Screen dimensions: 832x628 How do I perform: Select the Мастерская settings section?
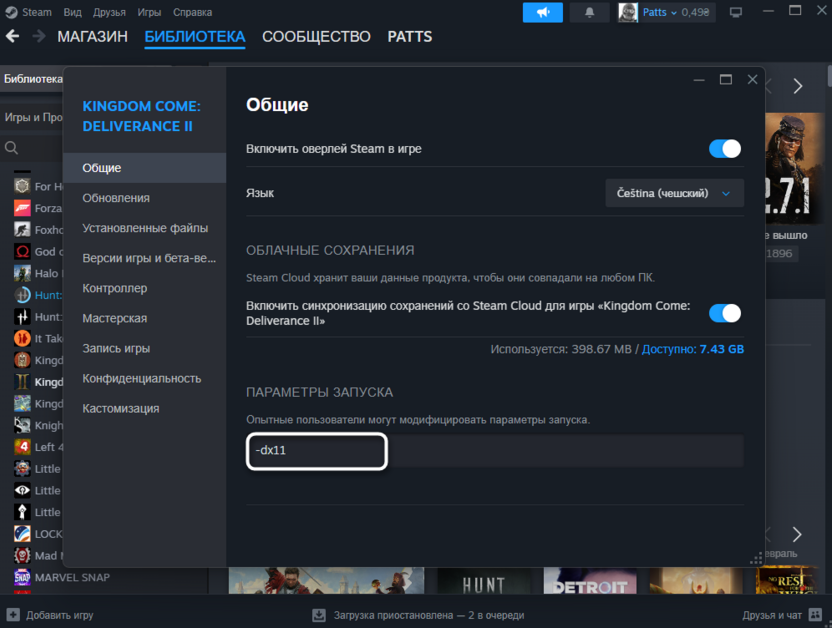point(144,318)
